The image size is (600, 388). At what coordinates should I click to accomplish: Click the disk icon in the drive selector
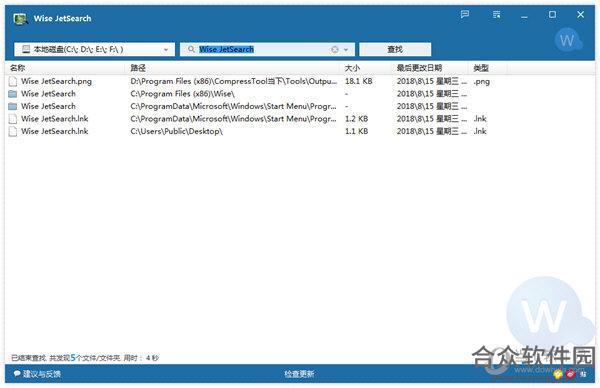click(x=26, y=49)
